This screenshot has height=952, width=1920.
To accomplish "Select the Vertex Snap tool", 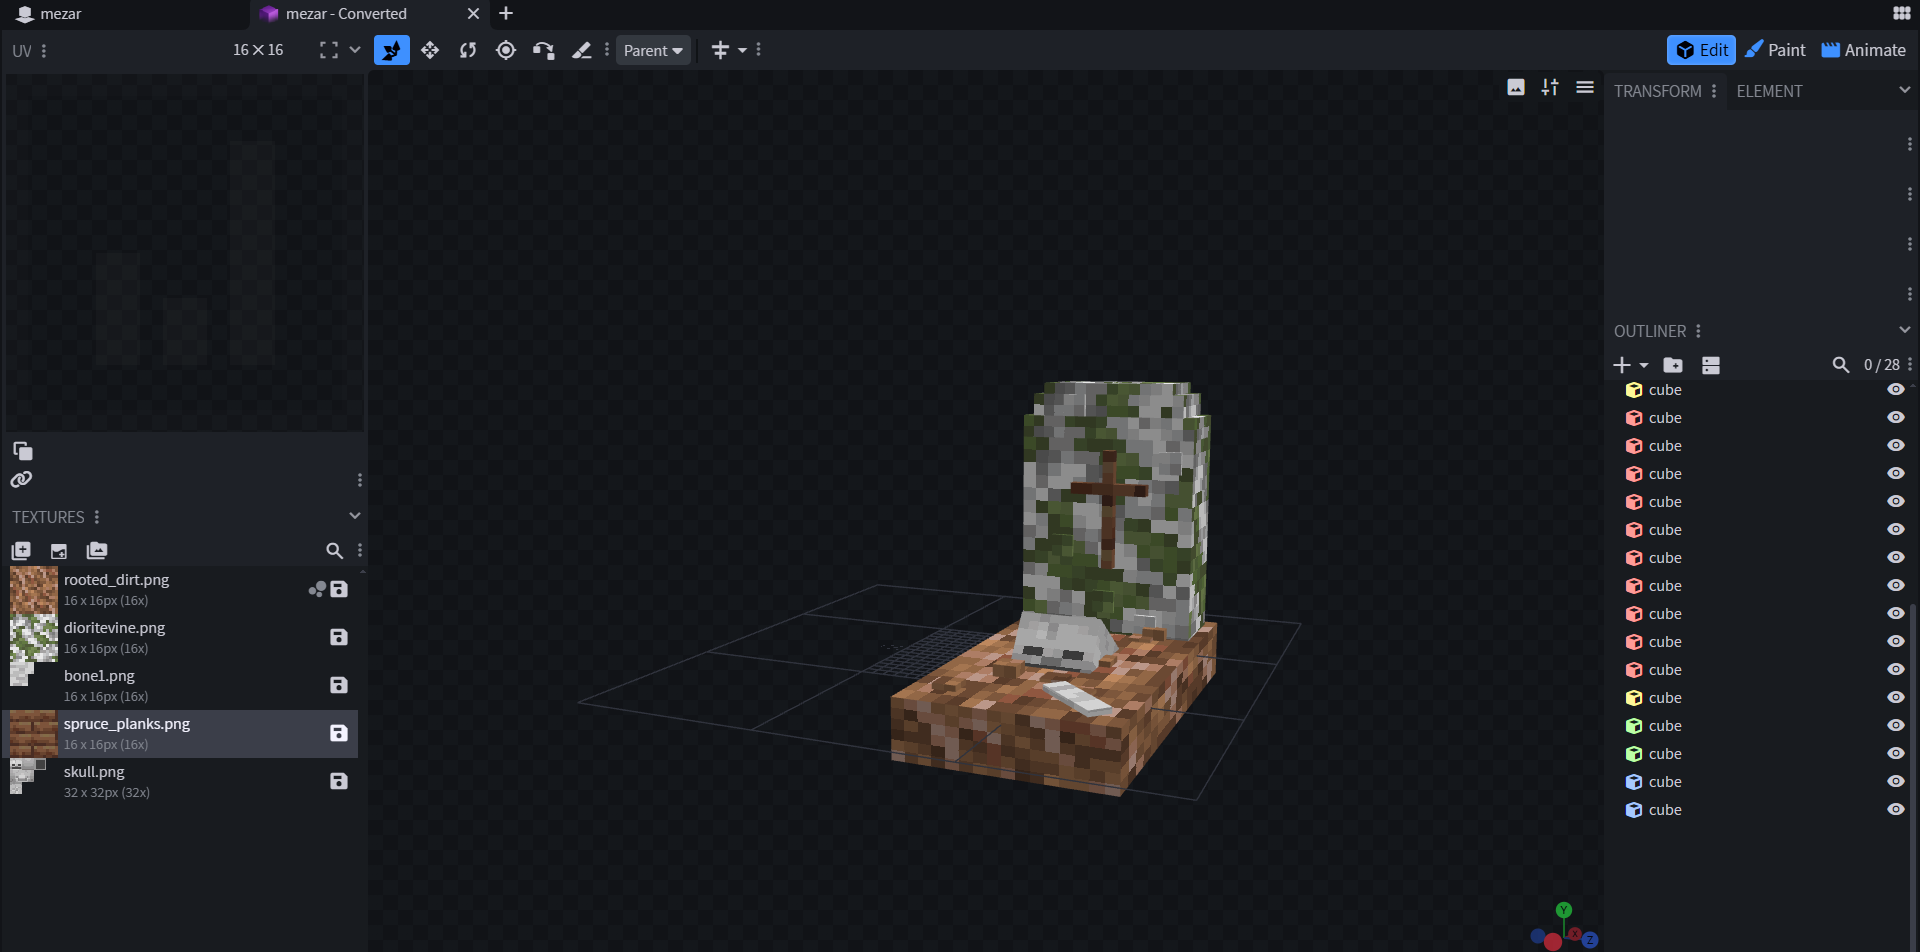I will coord(544,50).
